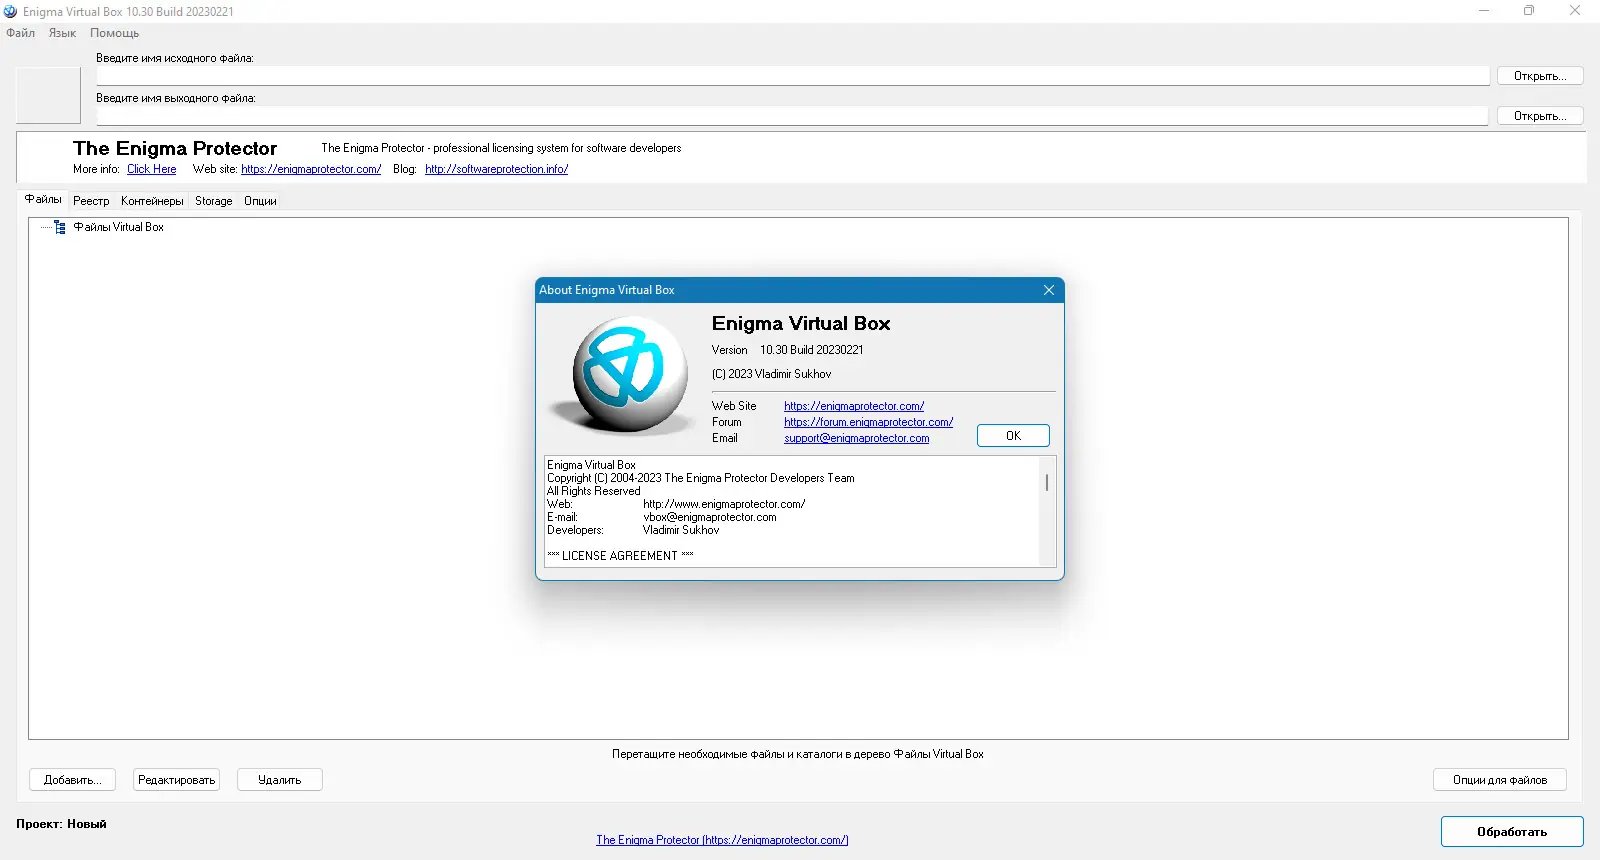Click the (C) 2023 Vladimir Sukhov text
The width and height of the screenshot is (1600, 860).
(x=772, y=374)
